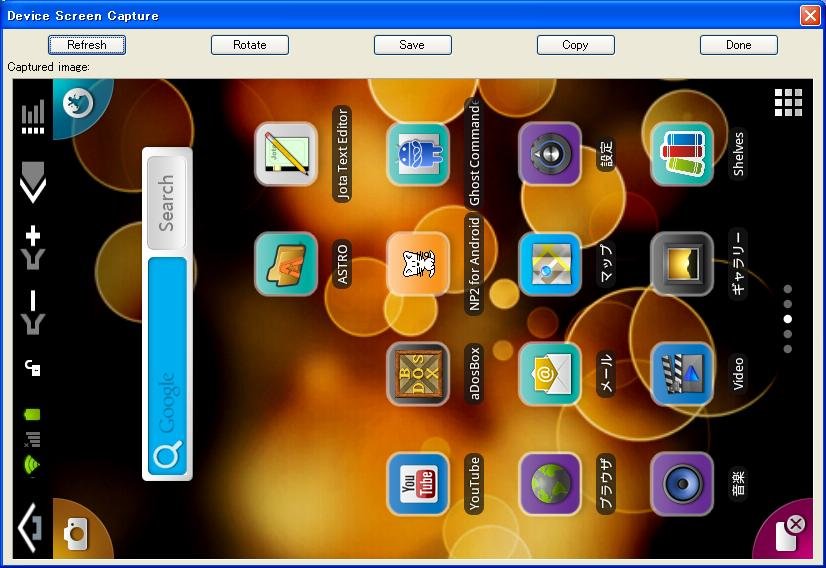Open the Ghost Commander app icon
826x568 pixels.
pyautogui.click(x=418, y=154)
